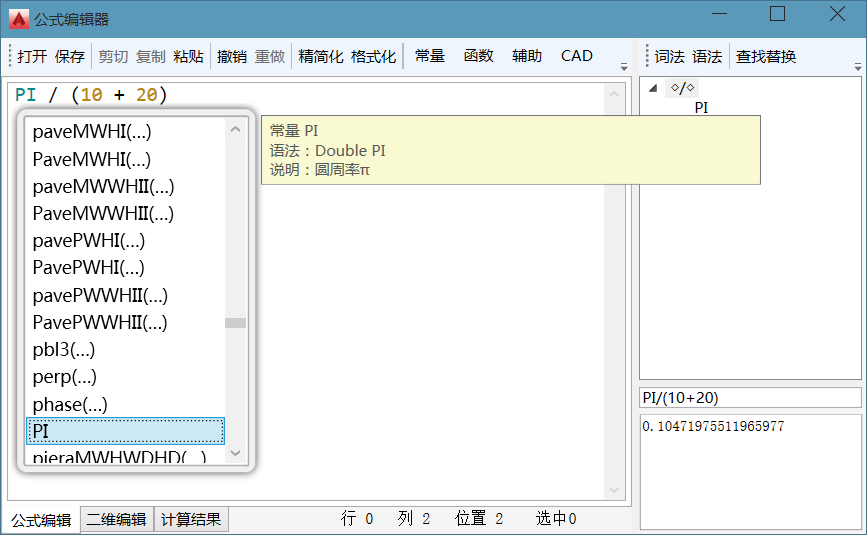Select the ◇/◇ tree node
Viewport: 867px width, 535px height.
coord(682,87)
